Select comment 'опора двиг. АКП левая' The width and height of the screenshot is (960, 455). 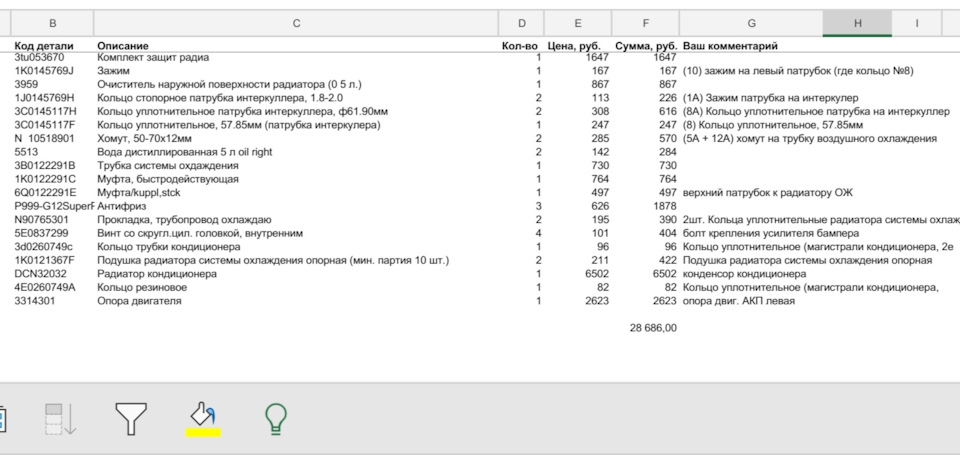(739, 301)
